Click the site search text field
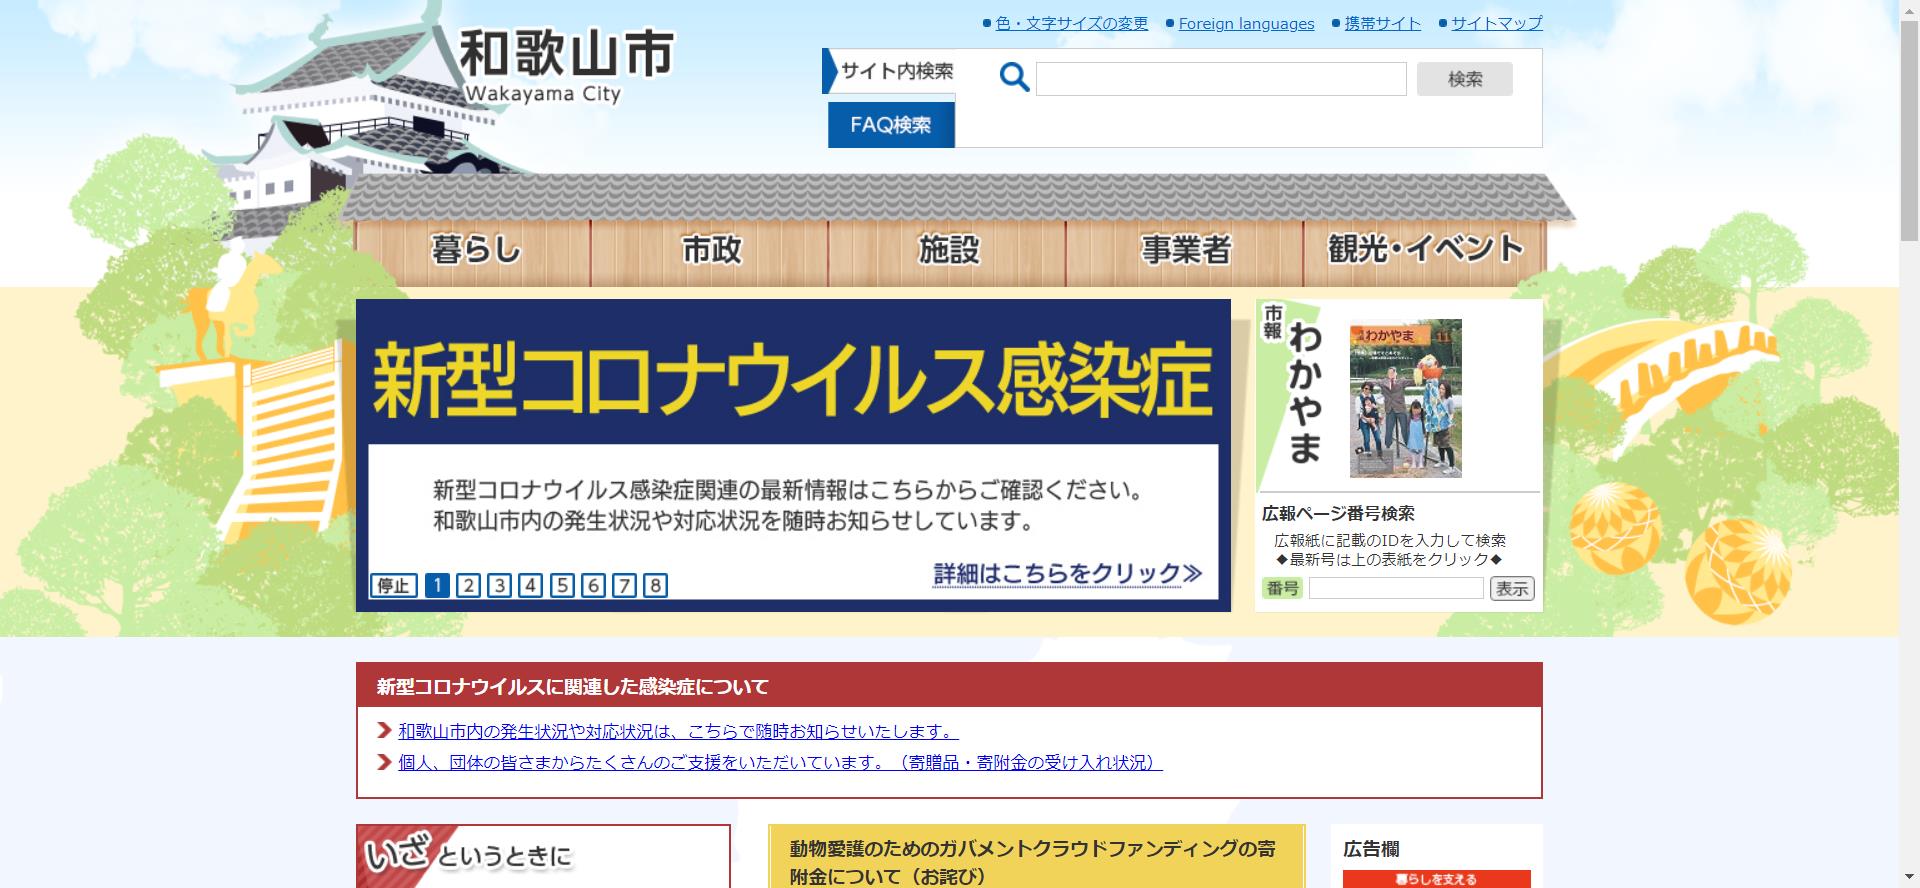Image resolution: width=1920 pixels, height=888 pixels. tap(1221, 79)
